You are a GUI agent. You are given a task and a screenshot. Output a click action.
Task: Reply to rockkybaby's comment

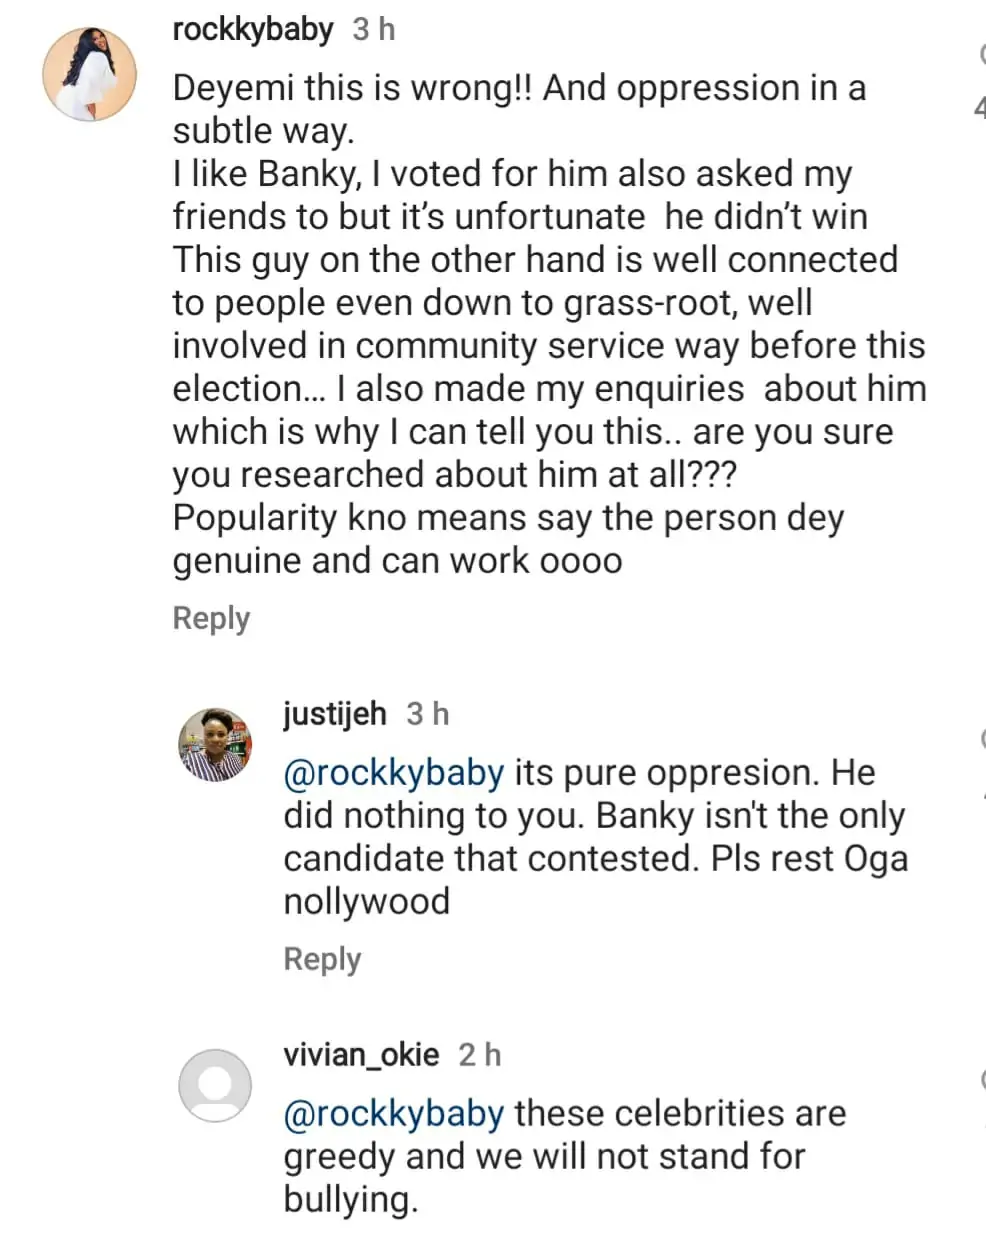pyautogui.click(x=211, y=618)
